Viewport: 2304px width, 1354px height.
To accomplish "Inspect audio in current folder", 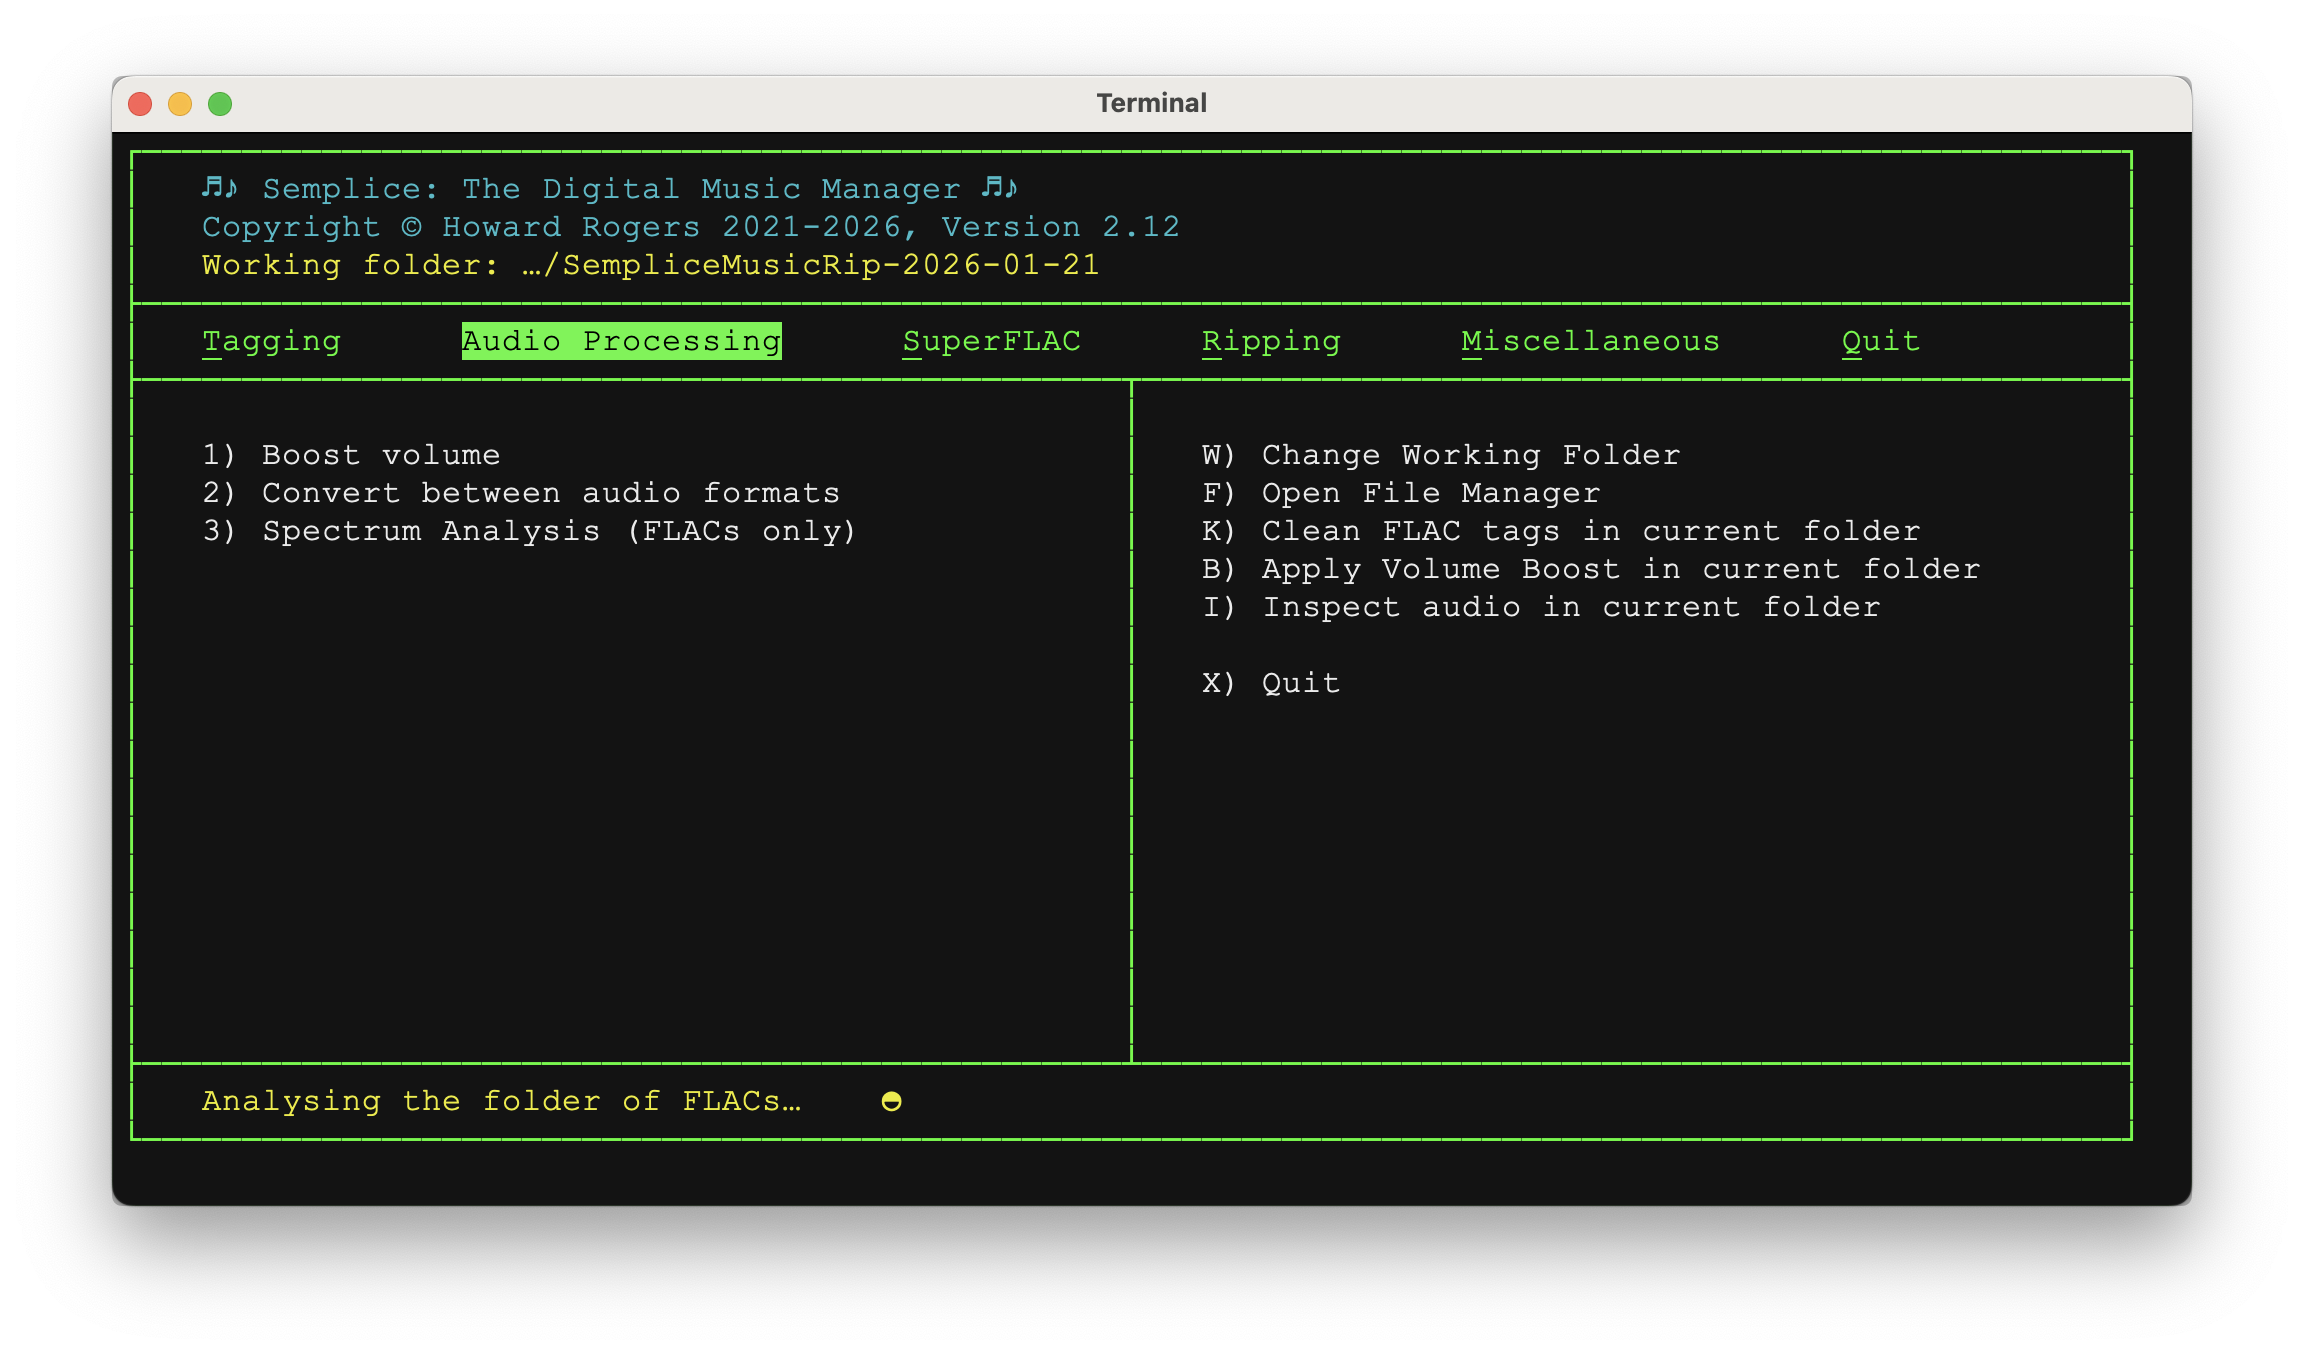I will [x=1541, y=607].
